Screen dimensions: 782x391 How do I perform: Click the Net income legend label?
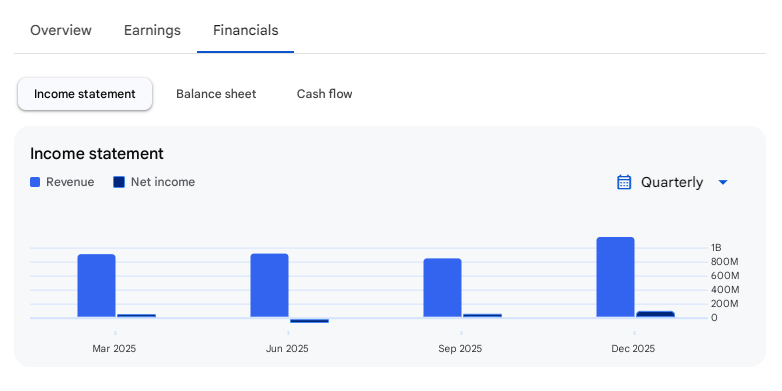(163, 182)
